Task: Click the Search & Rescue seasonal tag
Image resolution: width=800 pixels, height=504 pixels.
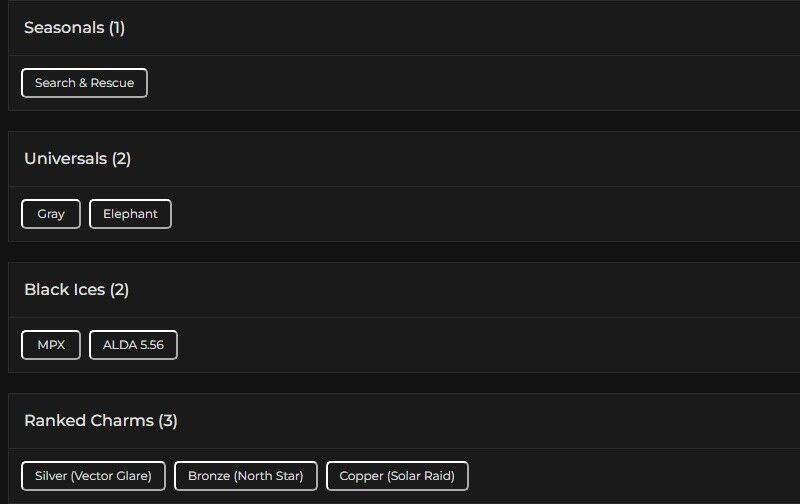Action: point(84,83)
